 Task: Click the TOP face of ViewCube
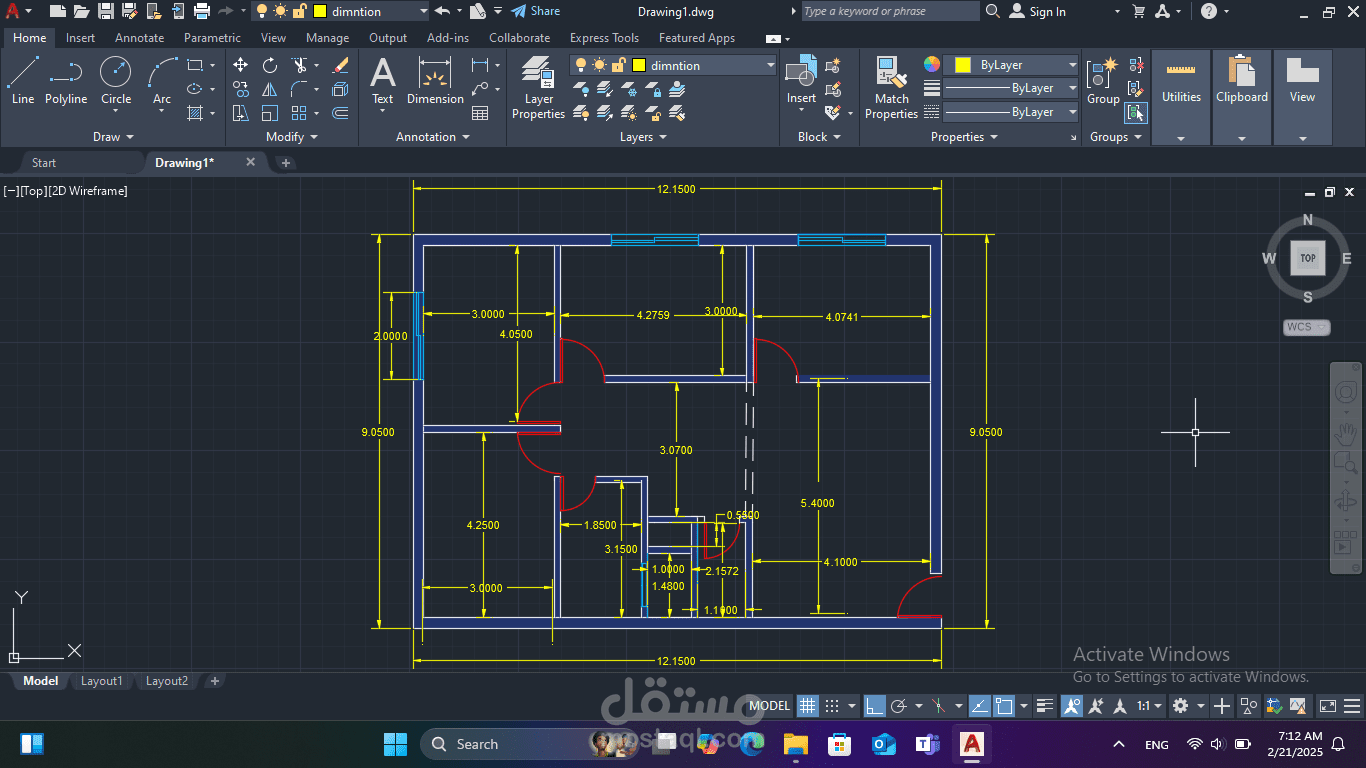(1308, 258)
